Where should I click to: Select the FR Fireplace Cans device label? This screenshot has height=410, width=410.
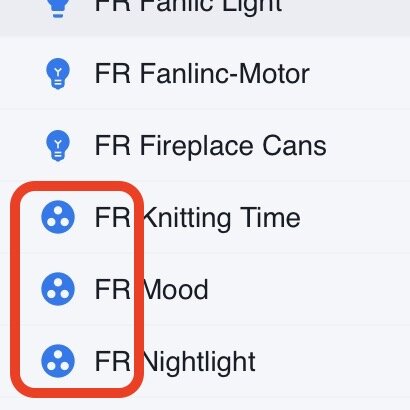(x=211, y=146)
